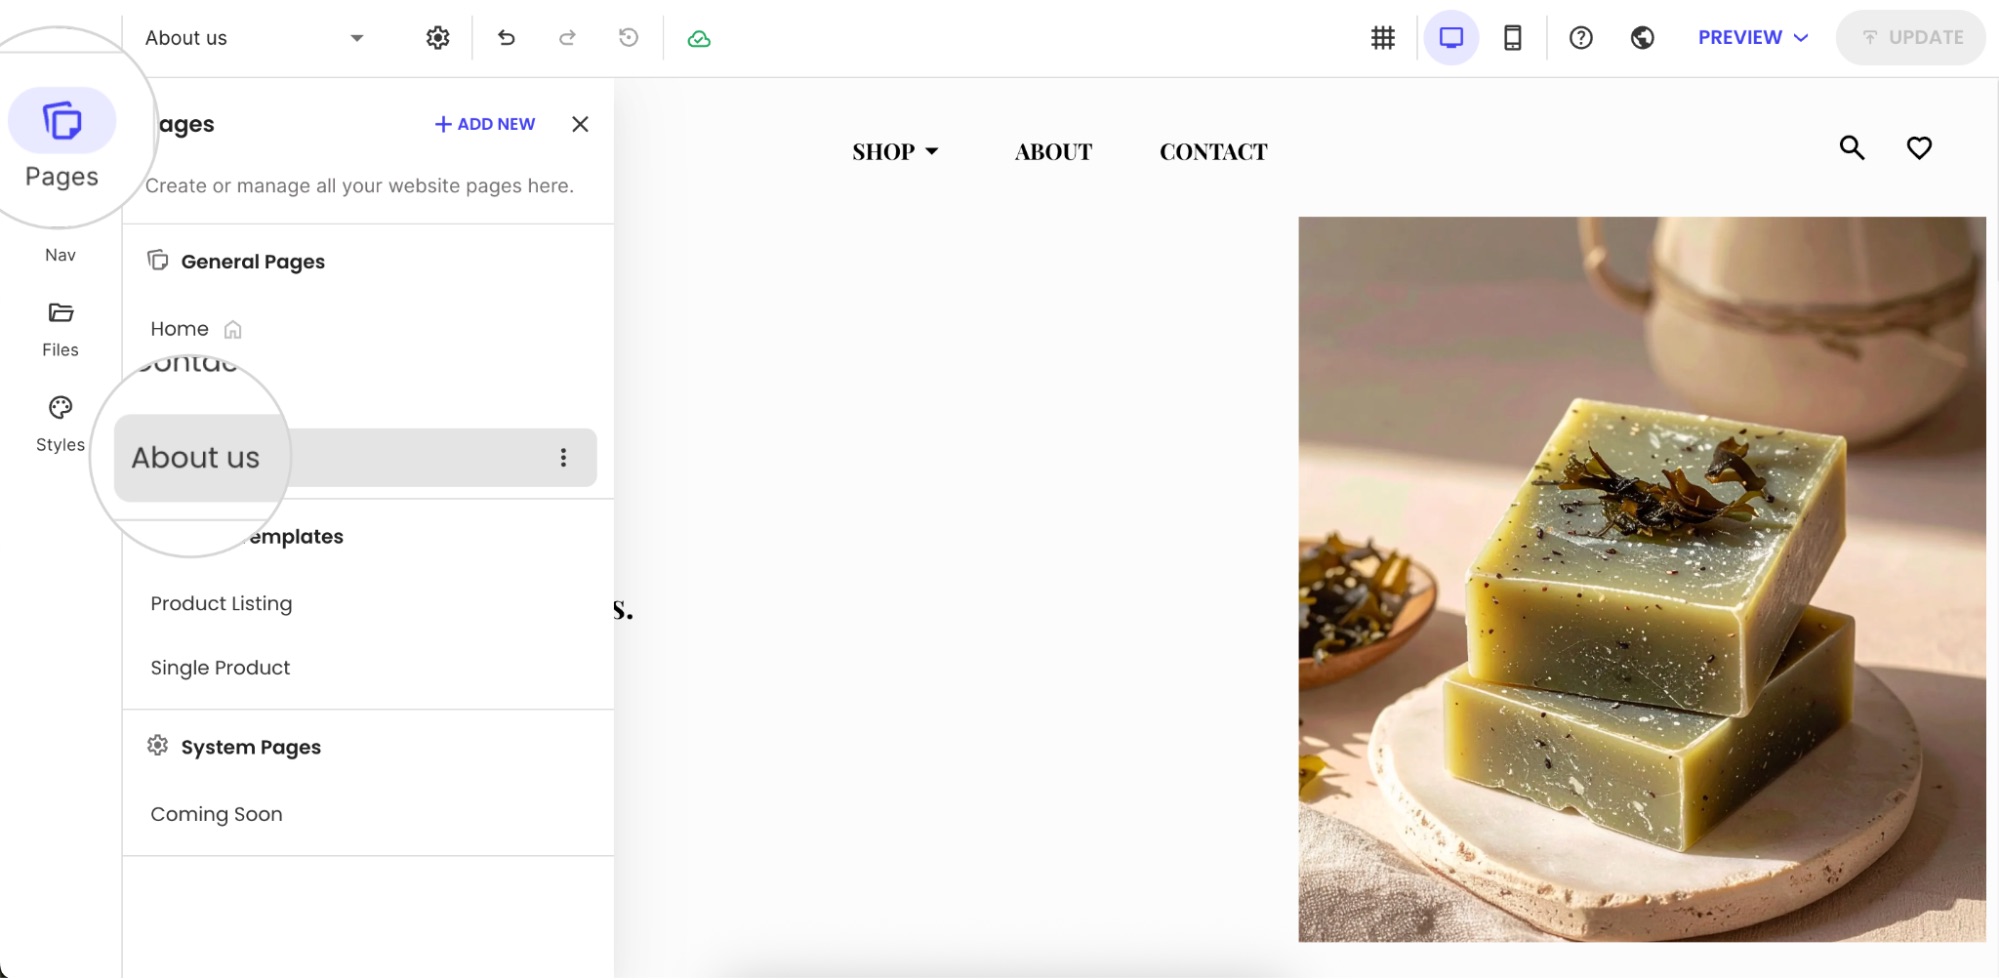1999x979 pixels.
Task: Open the PREVIEW dropdown
Action: (x=1753, y=38)
